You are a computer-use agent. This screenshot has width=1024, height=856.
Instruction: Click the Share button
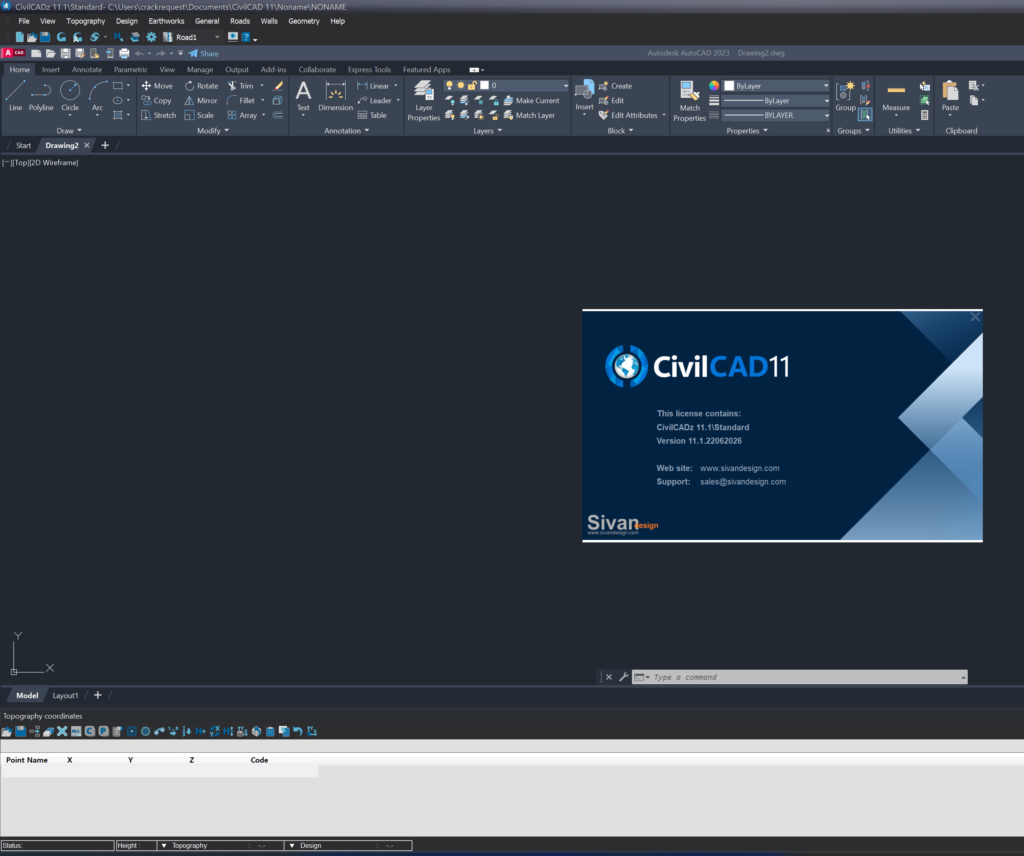(x=204, y=54)
